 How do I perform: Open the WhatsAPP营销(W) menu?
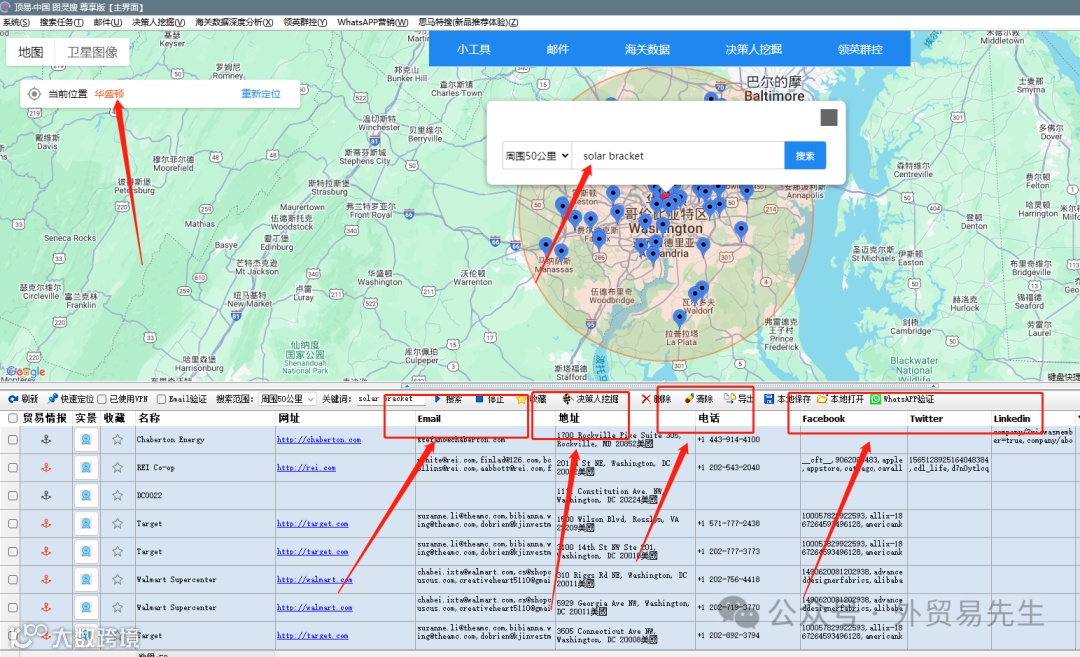373,22
